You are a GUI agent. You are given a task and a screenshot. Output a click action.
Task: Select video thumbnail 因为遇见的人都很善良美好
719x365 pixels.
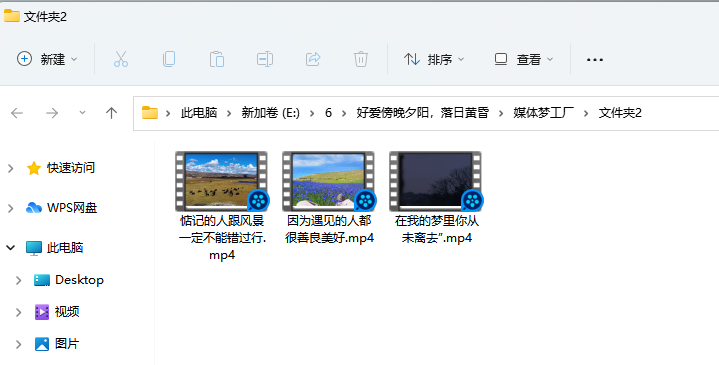coord(329,182)
